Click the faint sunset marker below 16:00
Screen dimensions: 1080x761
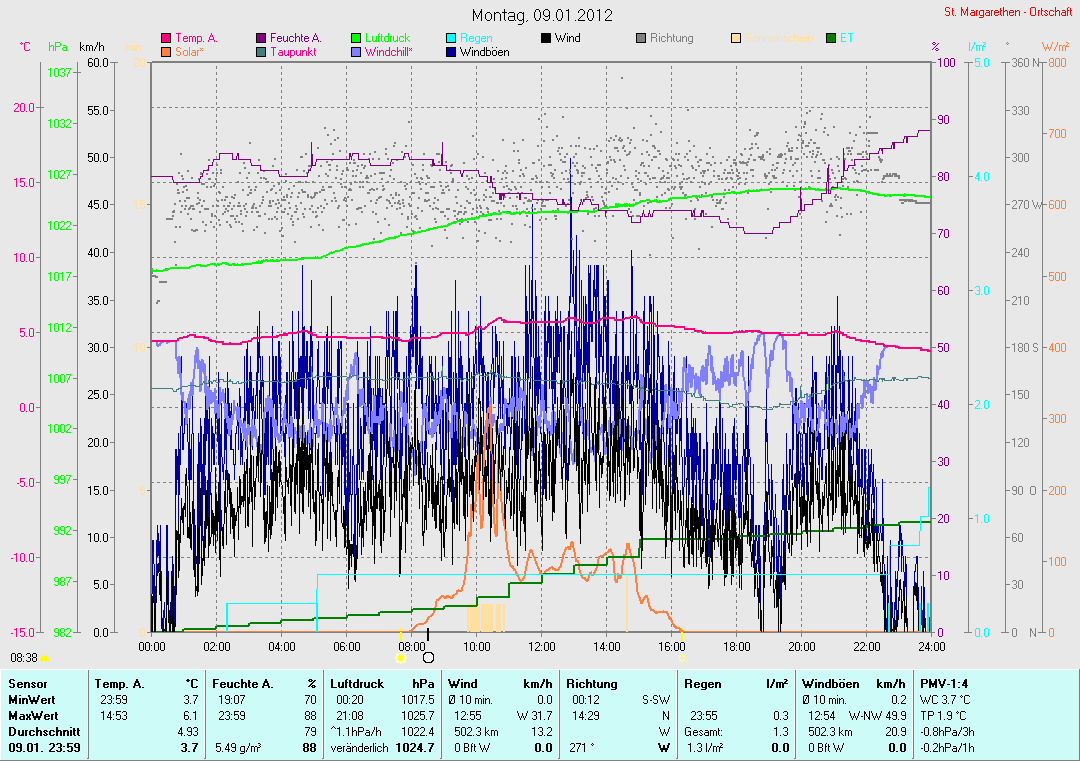[682, 658]
